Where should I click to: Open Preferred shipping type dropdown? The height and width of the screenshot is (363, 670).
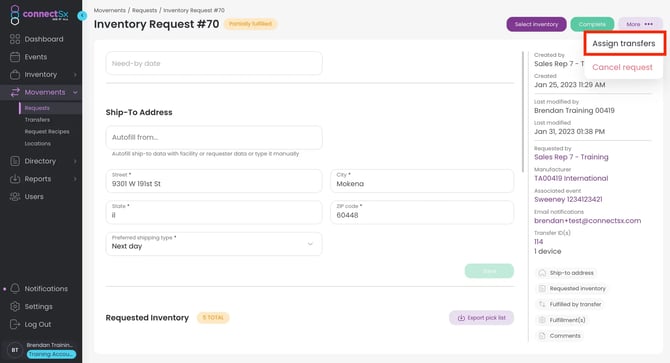[x=214, y=244]
